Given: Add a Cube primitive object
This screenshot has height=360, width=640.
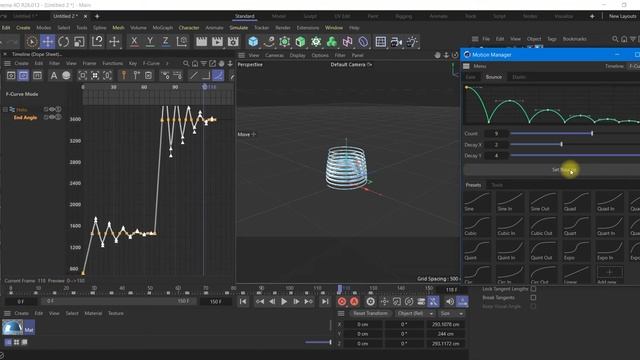Looking at the screenshot, I should 253,42.
